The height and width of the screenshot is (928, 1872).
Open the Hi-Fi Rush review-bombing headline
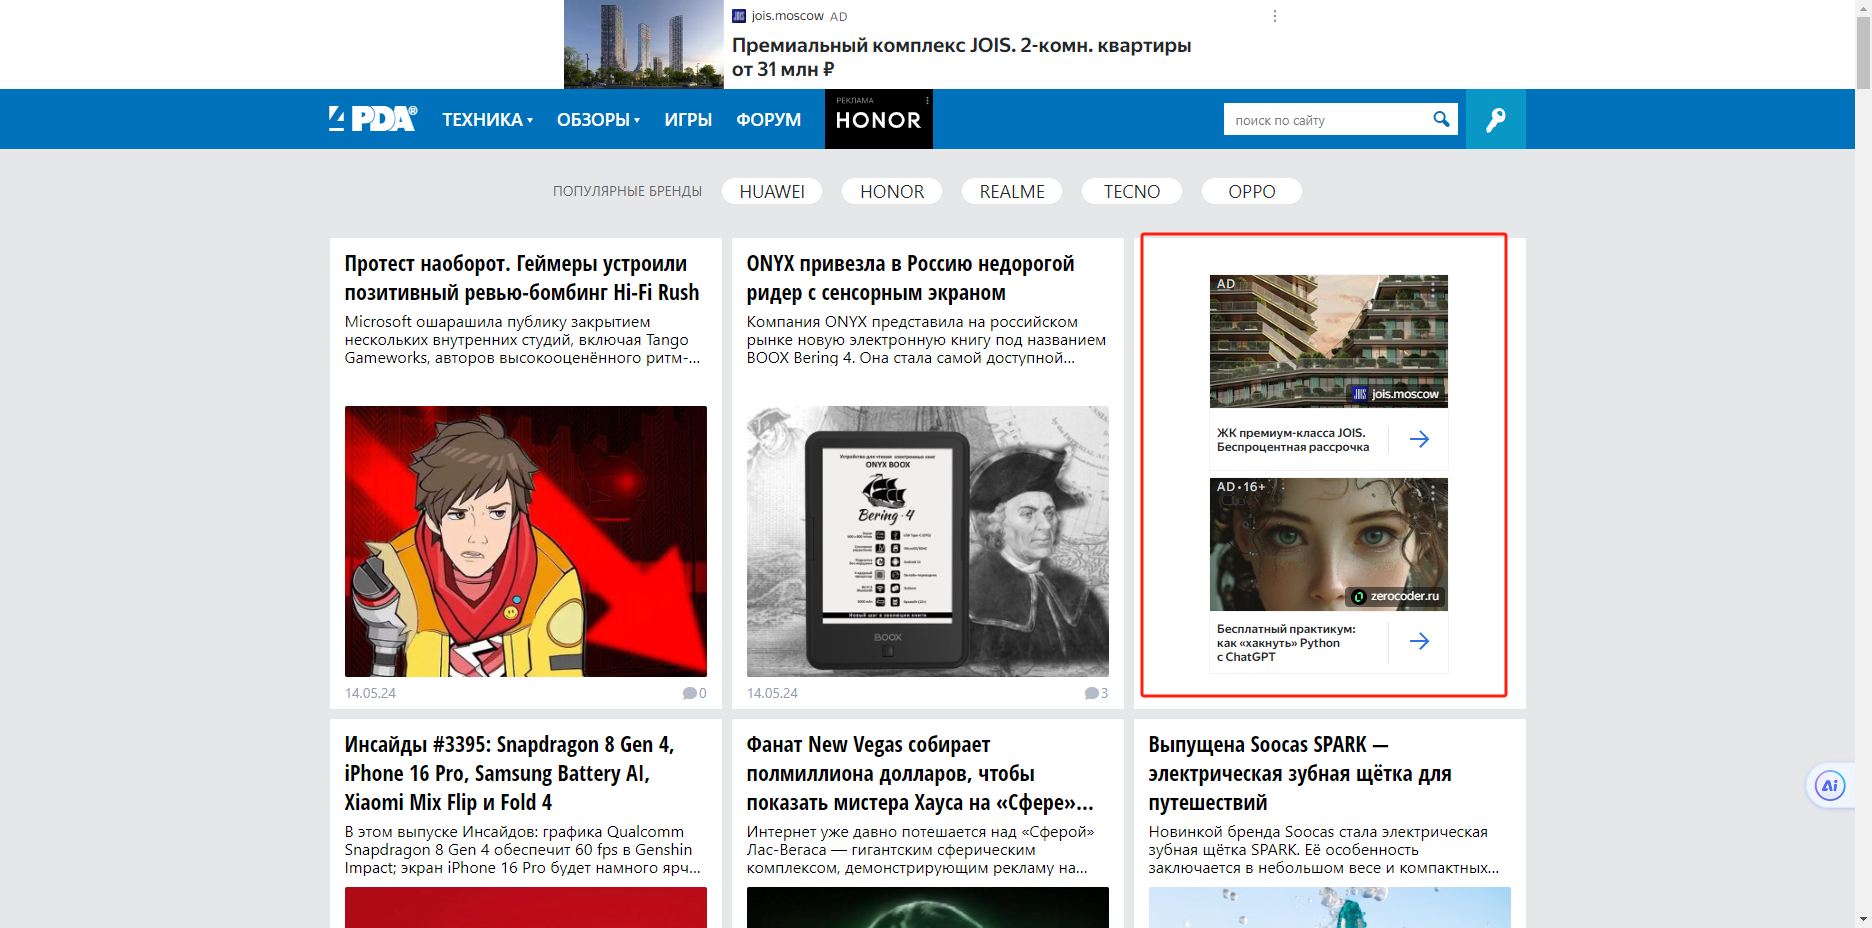pos(521,278)
